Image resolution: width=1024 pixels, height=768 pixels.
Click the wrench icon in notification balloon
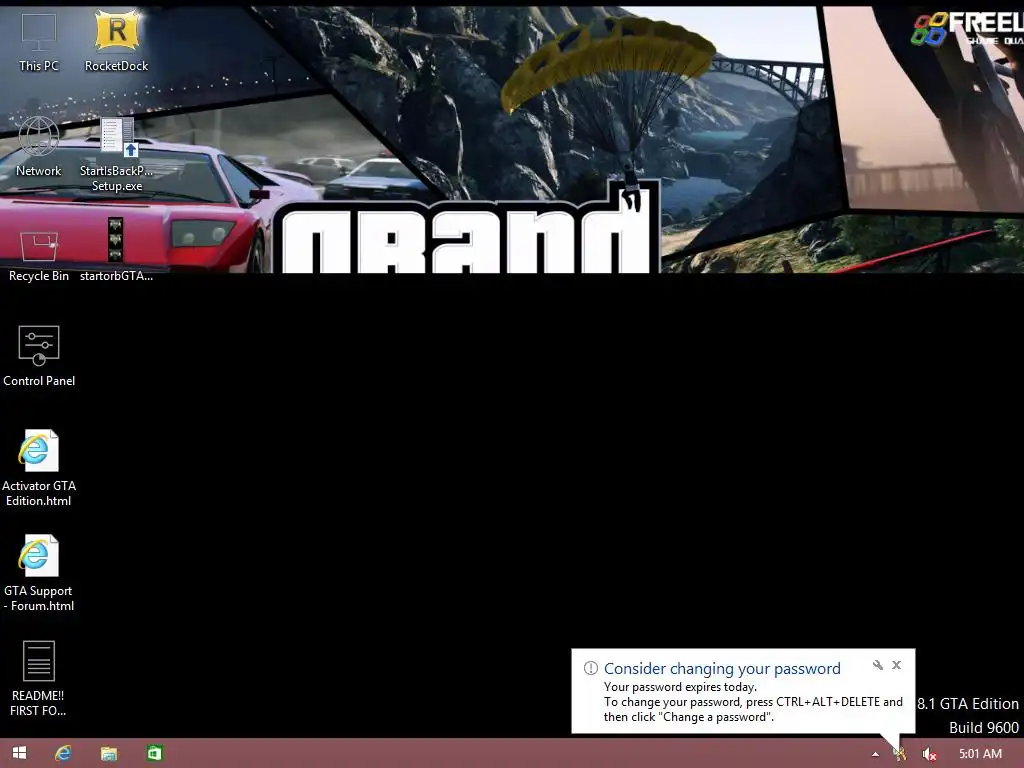click(x=878, y=665)
